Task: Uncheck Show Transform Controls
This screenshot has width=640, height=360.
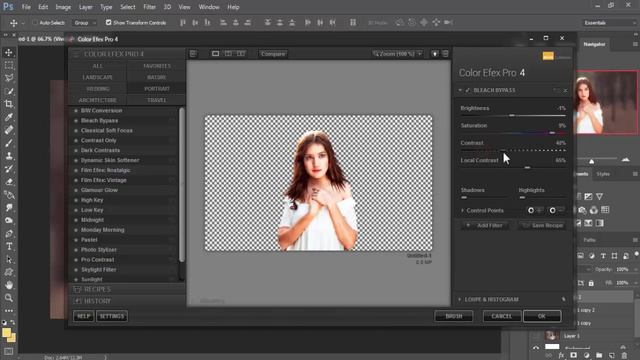Action: click(109, 22)
